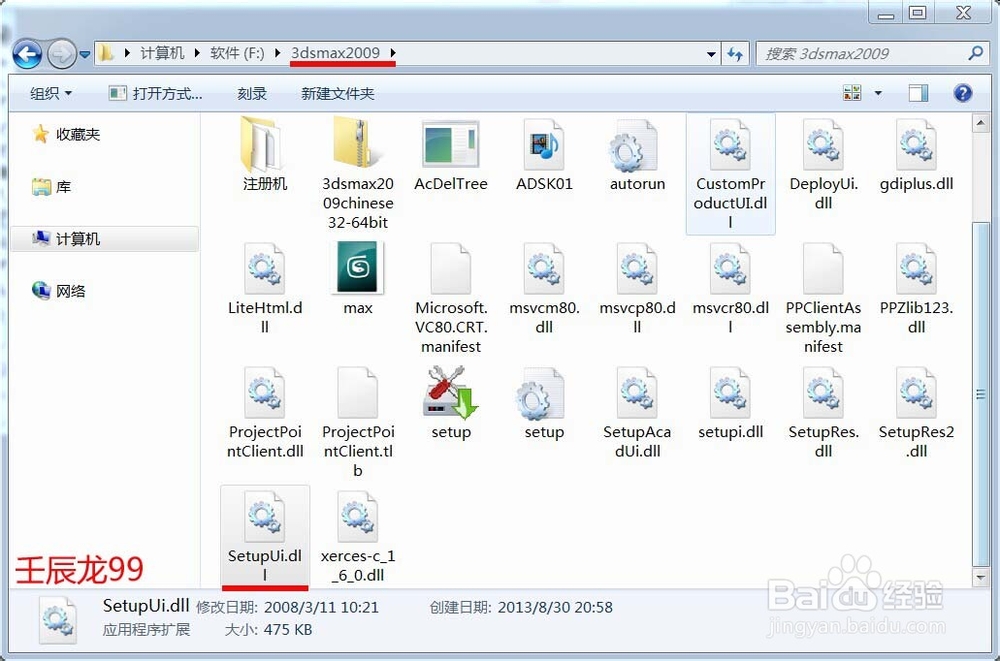This screenshot has height=661, width=1000.
Task: Navigate to 软件 (F:) in the address bar
Action: point(237,53)
